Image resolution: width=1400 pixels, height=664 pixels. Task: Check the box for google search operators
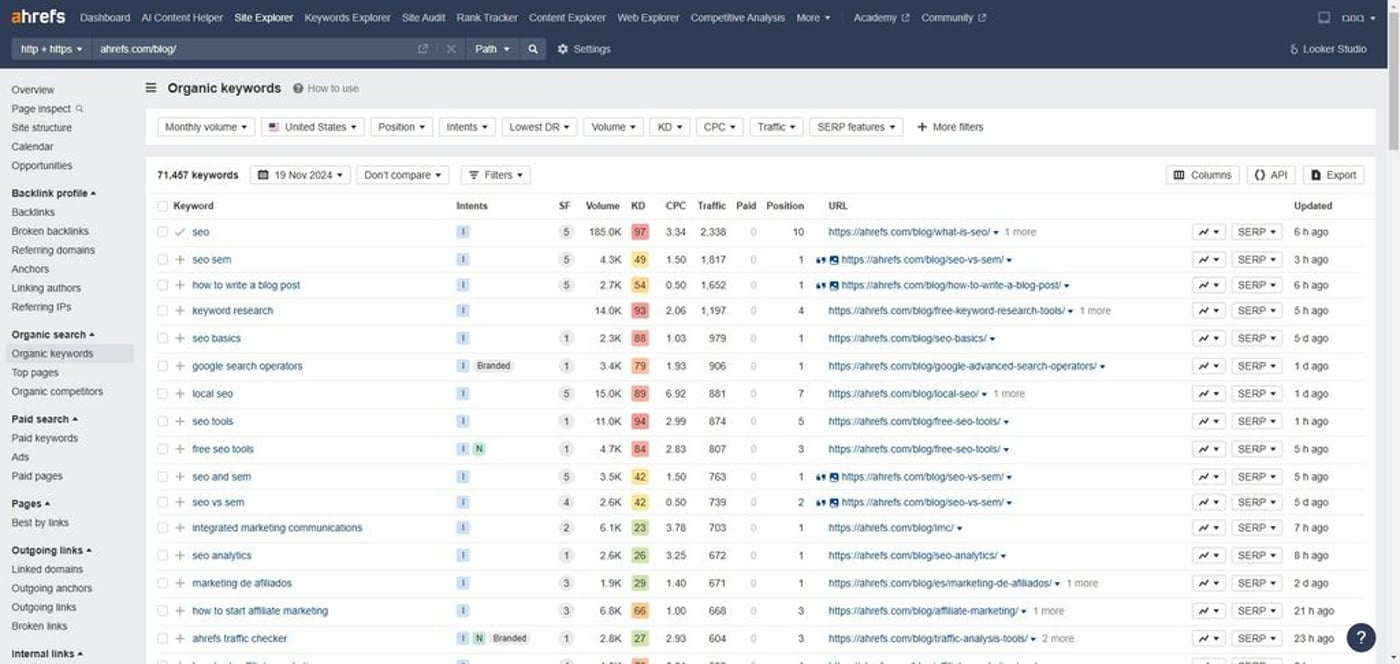point(162,366)
